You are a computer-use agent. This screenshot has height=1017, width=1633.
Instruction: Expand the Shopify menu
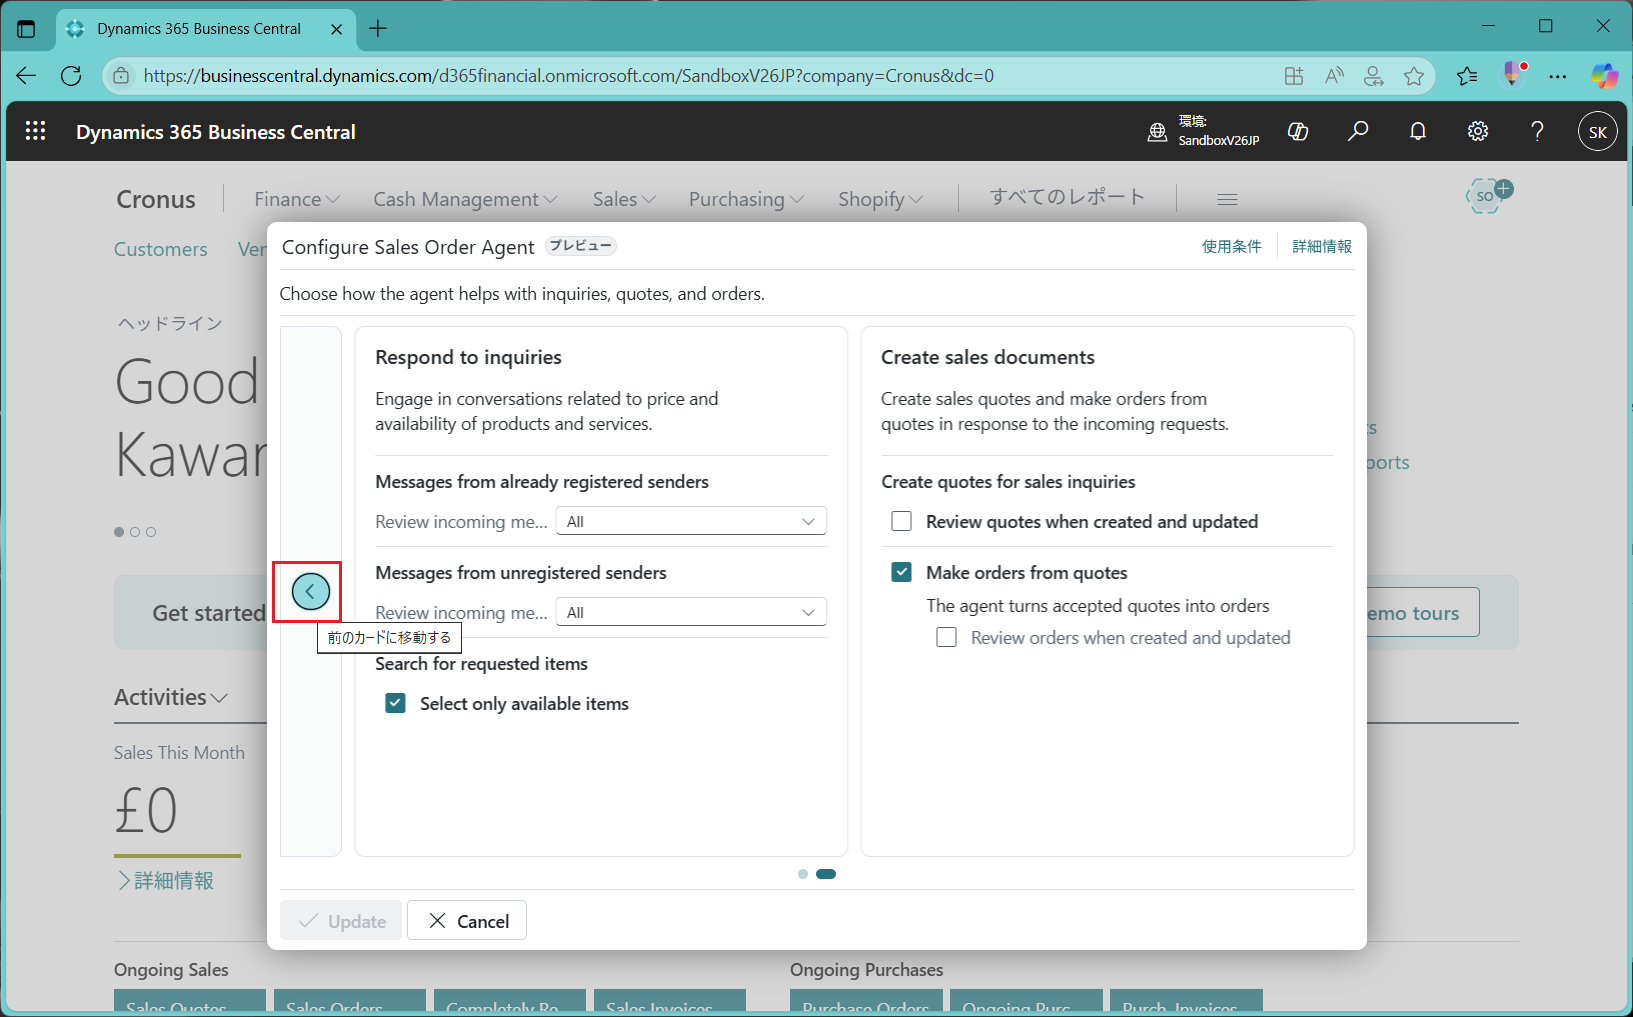click(880, 199)
